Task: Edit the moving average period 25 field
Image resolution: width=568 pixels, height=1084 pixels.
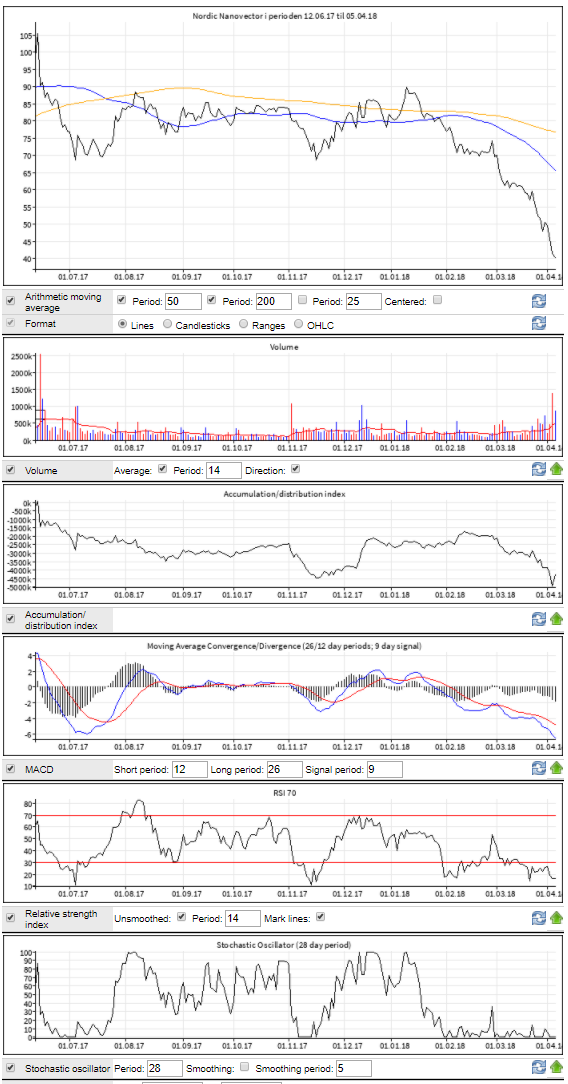Action: click(363, 301)
